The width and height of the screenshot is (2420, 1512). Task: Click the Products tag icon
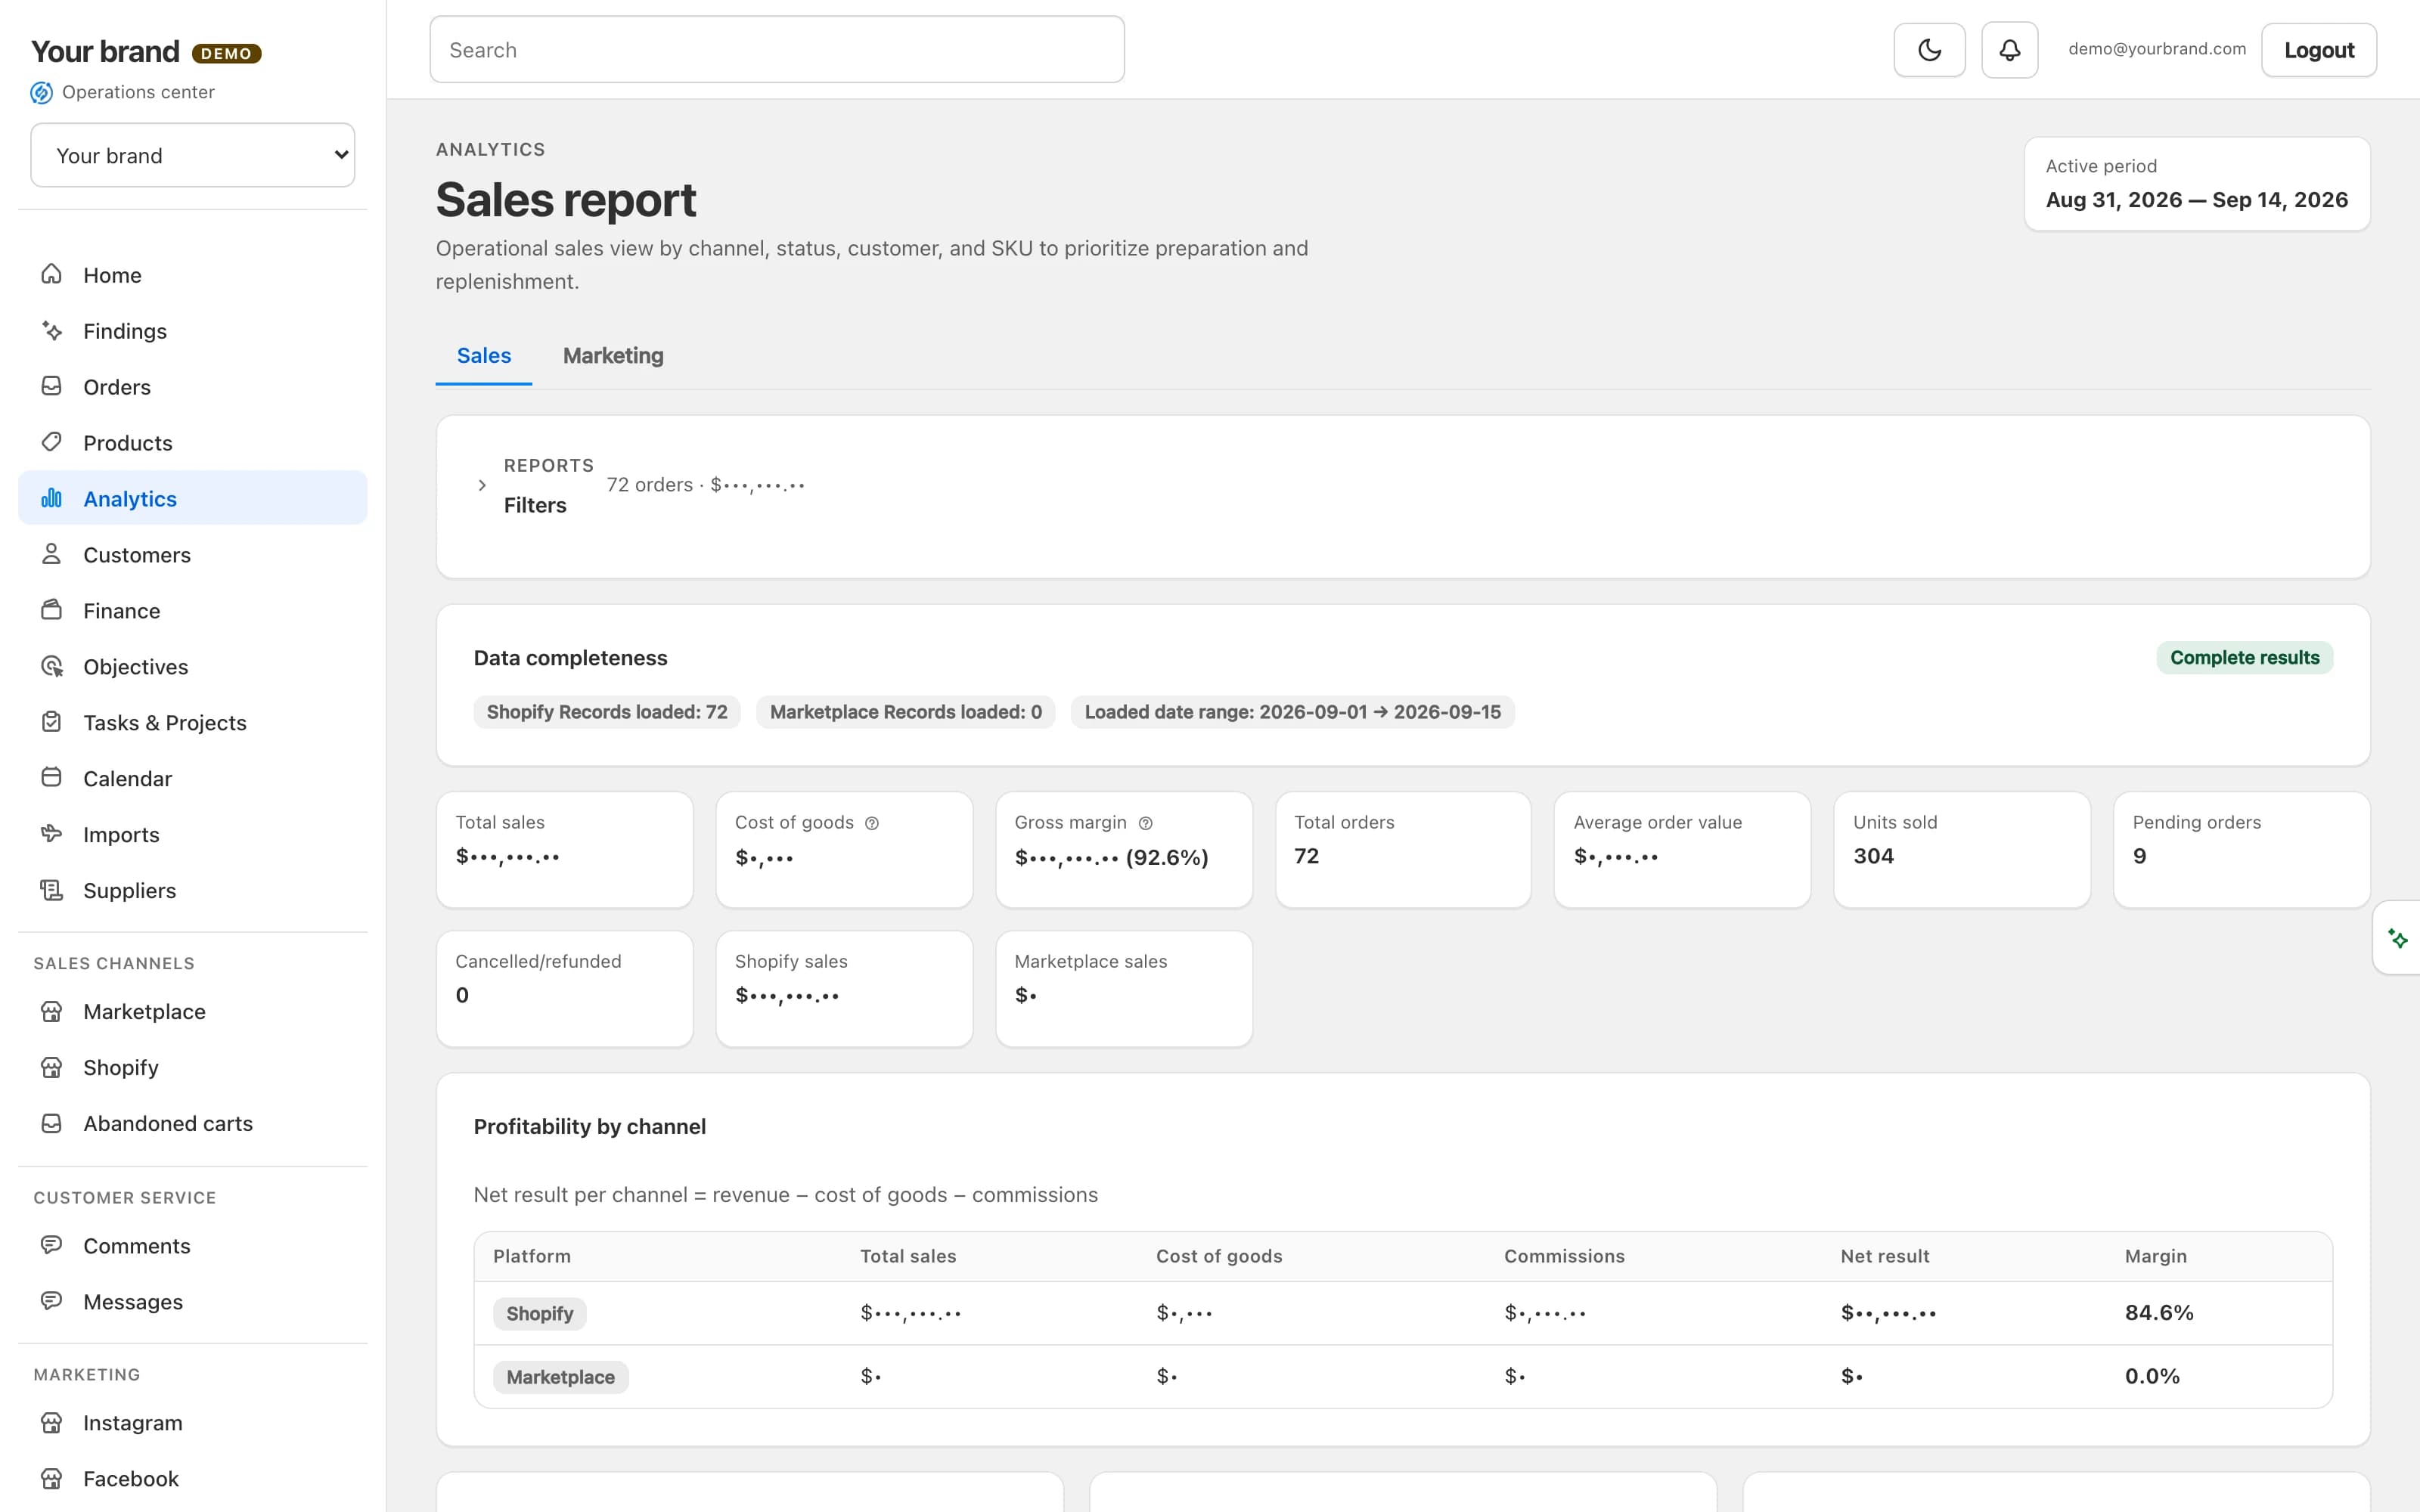[x=51, y=442]
